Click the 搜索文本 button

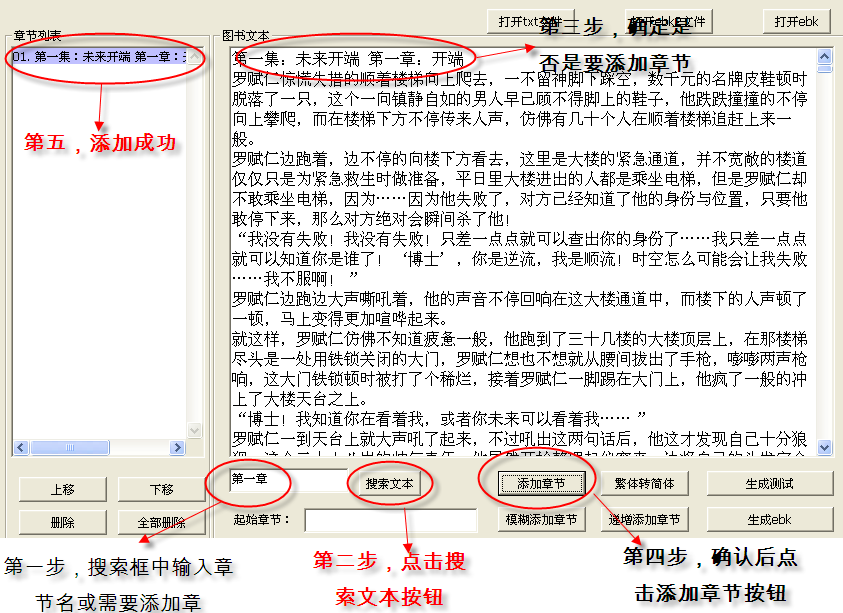point(389,483)
